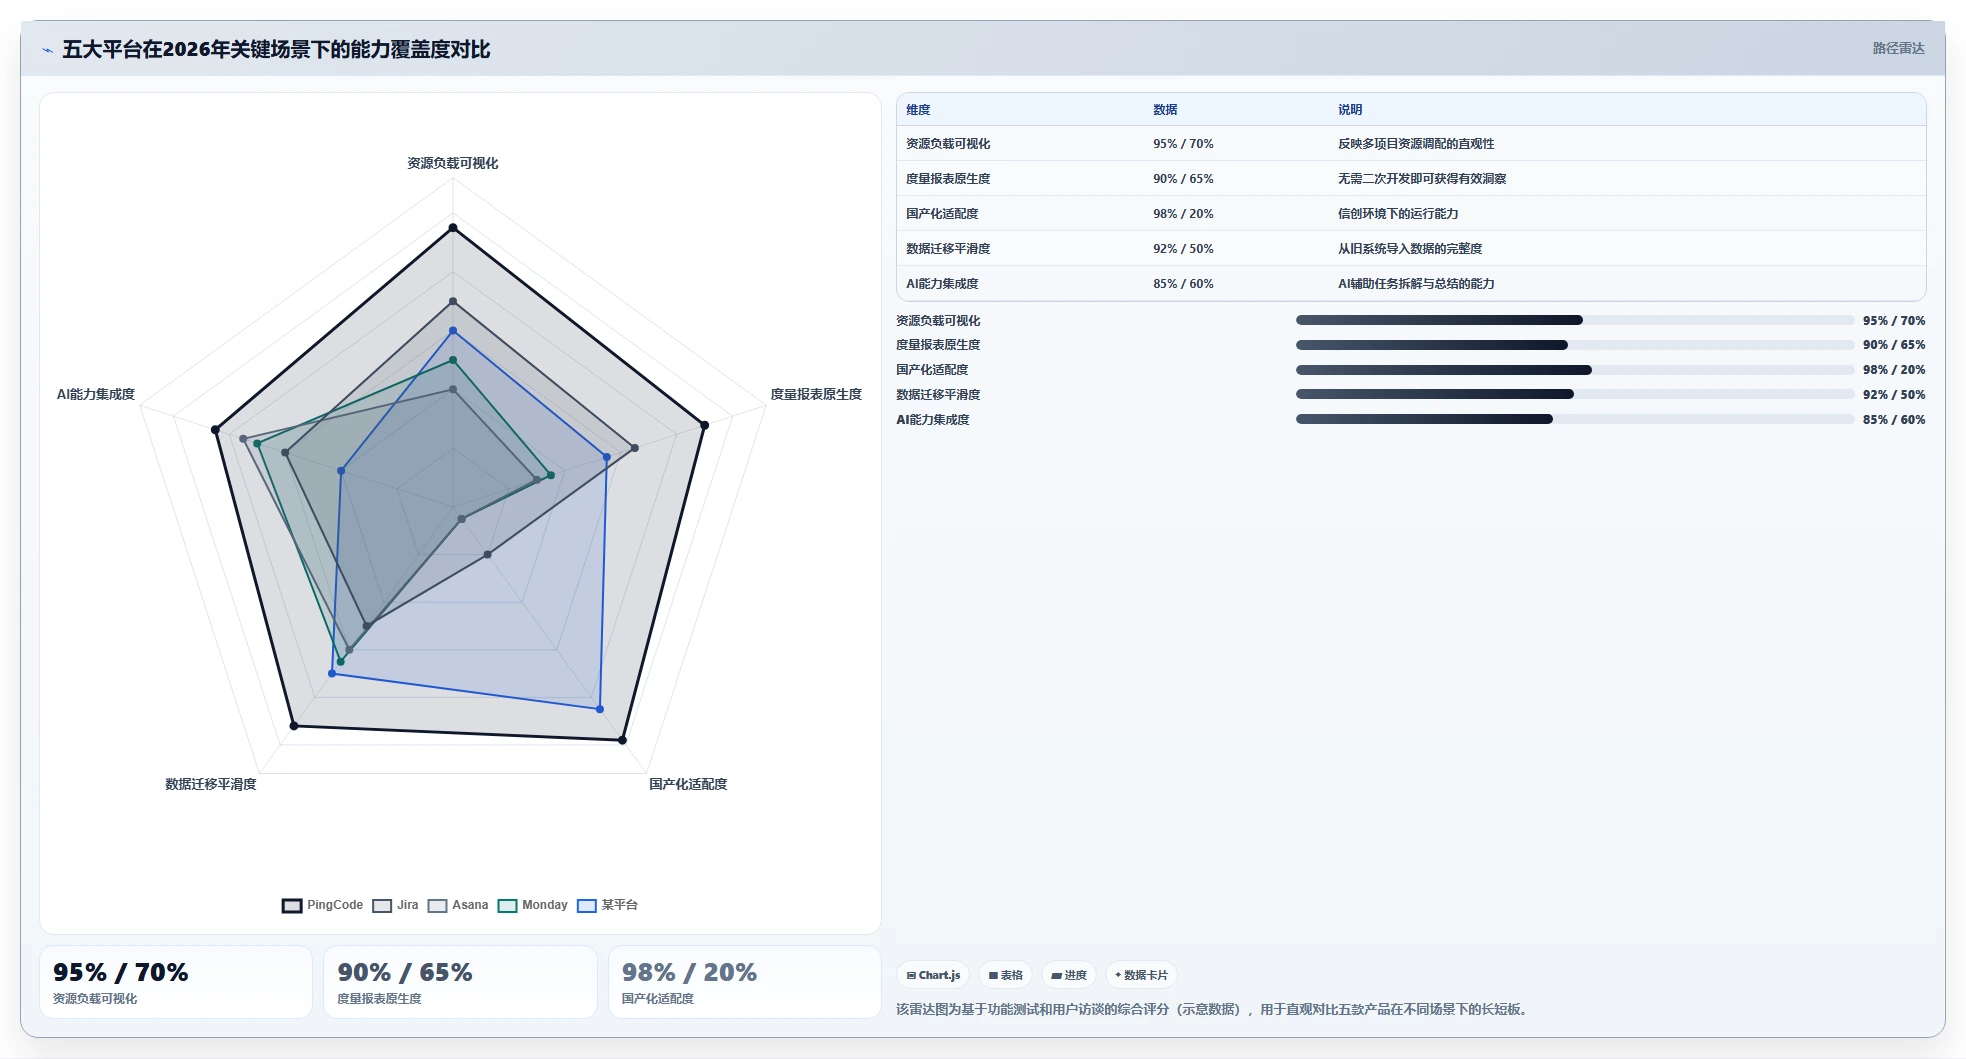Click the 表格 tag
The width and height of the screenshot is (1966, 1059).
(x=1006, y=975)
